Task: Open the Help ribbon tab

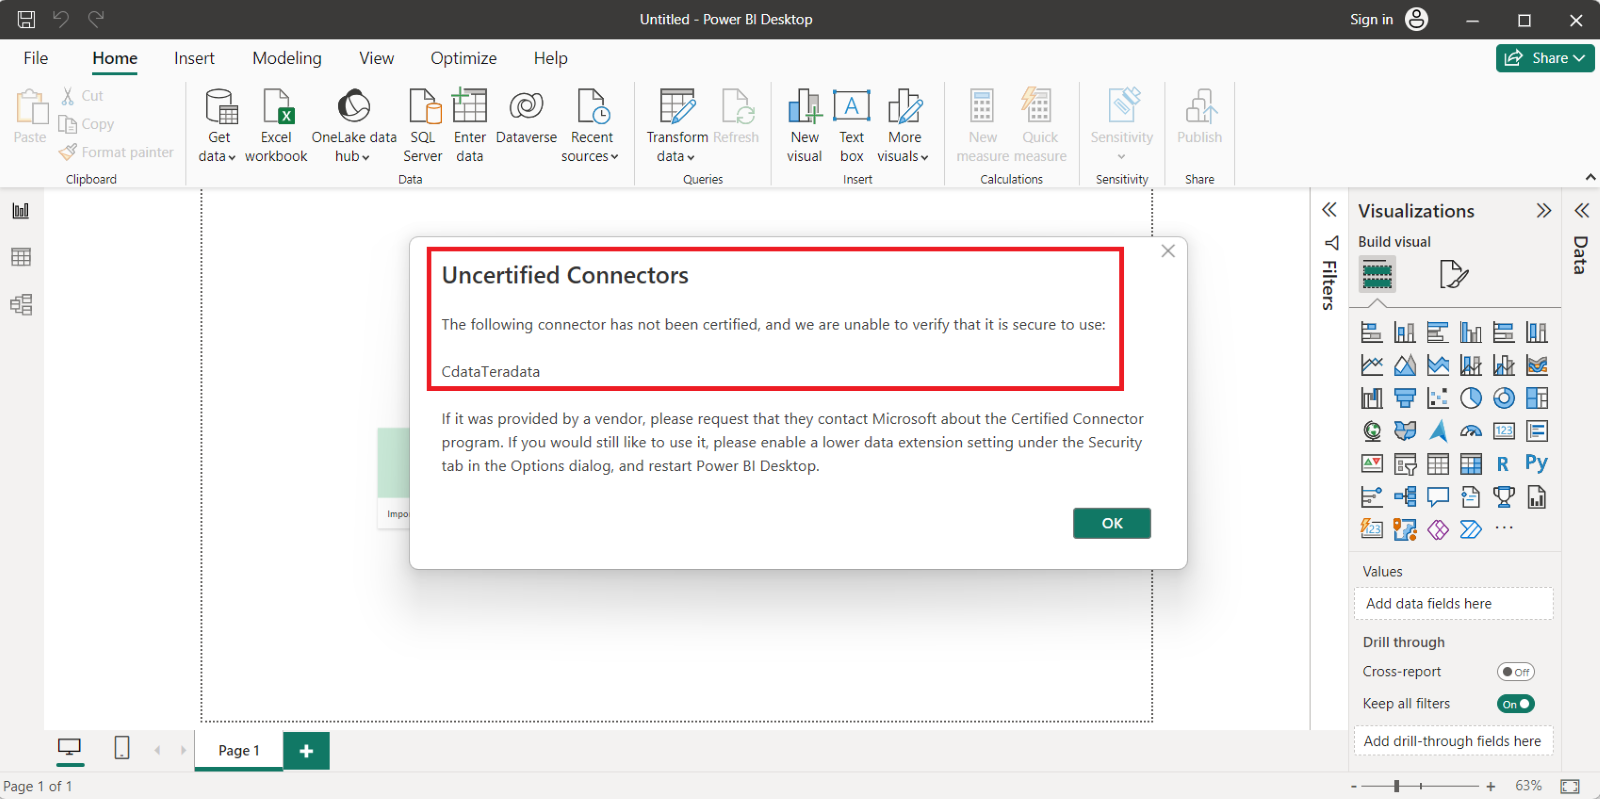Action: [x=550, y=58]
